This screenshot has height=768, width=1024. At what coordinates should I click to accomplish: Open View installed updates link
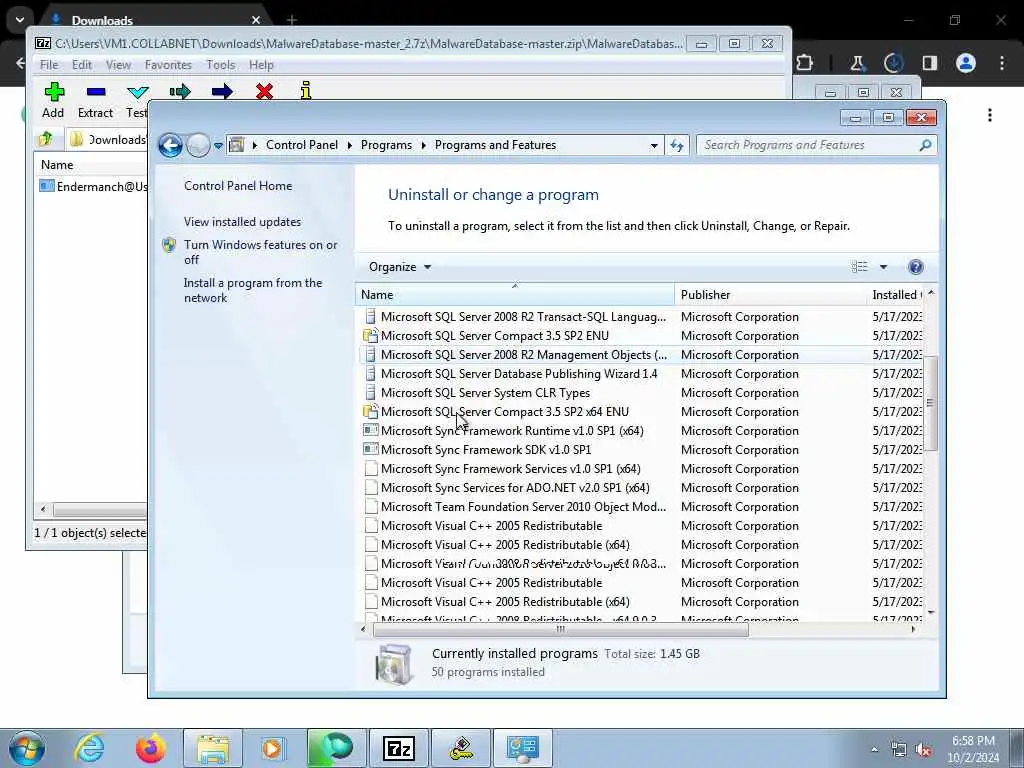242,221
